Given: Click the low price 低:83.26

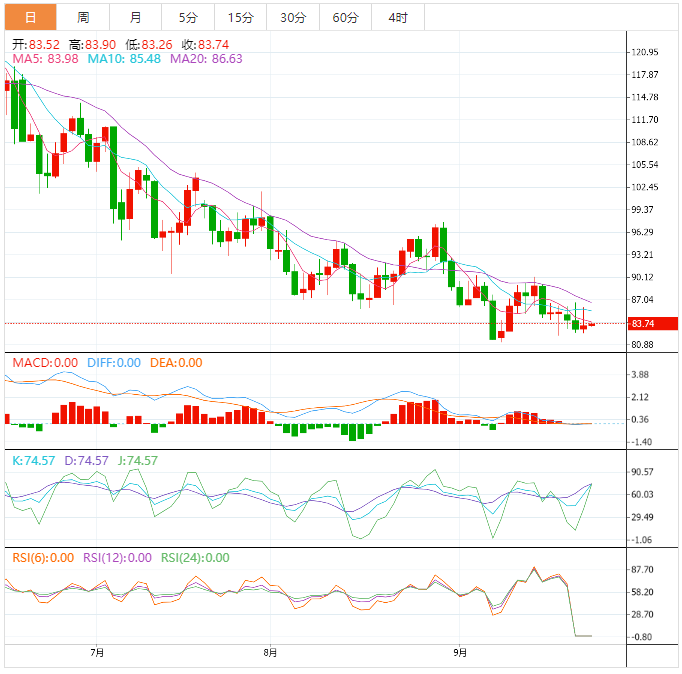Looking at the screenshot, I should click(149, 44).
